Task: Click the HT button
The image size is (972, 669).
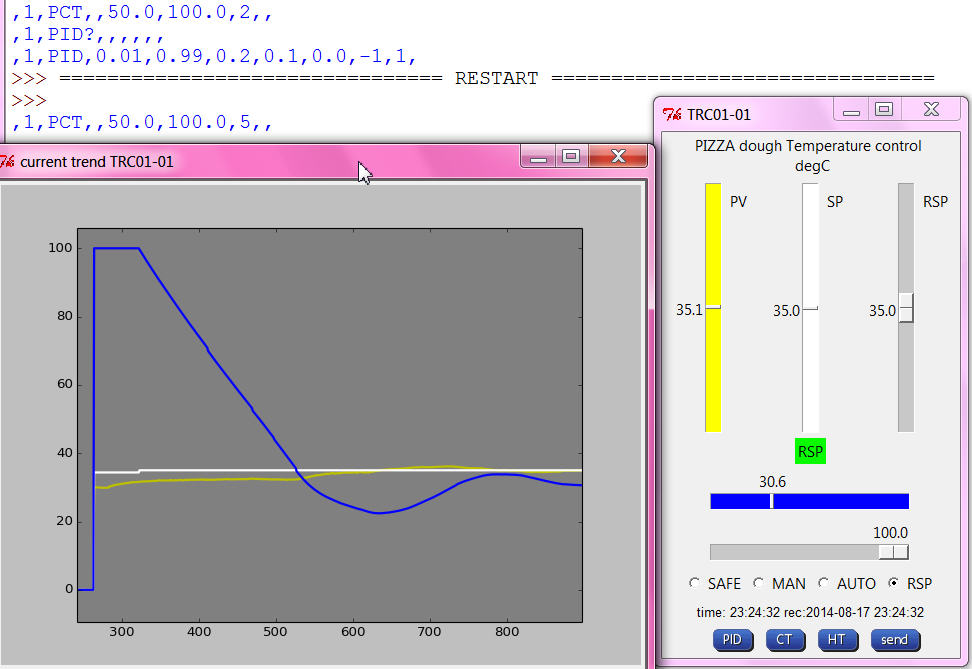Action: pos(837,639)
